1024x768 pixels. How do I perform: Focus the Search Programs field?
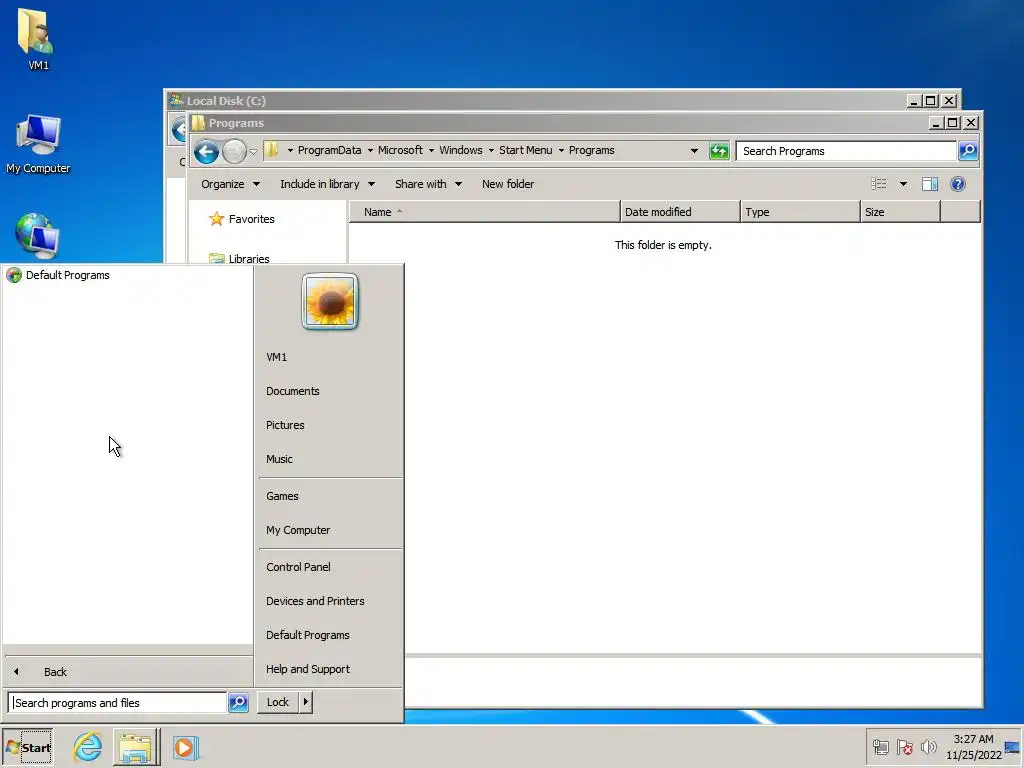(846, 151)
